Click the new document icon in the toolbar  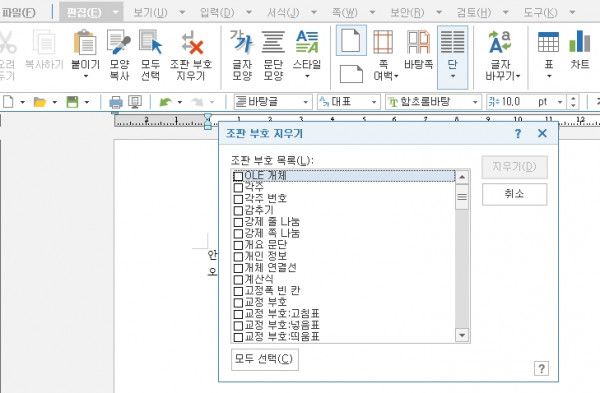point(8,102)
